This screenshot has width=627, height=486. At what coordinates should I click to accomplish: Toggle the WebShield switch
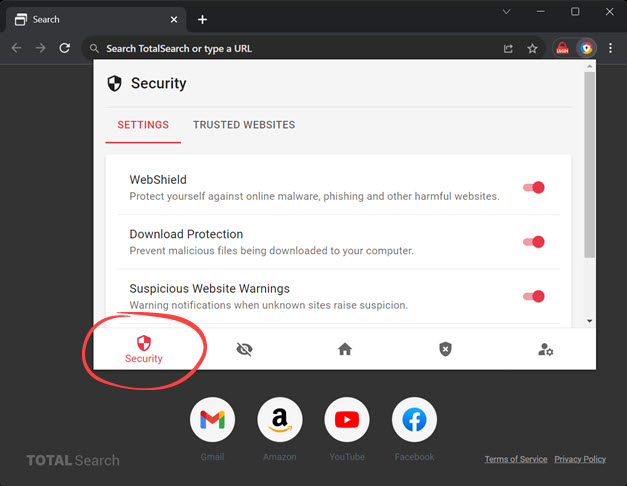(534, 187)
